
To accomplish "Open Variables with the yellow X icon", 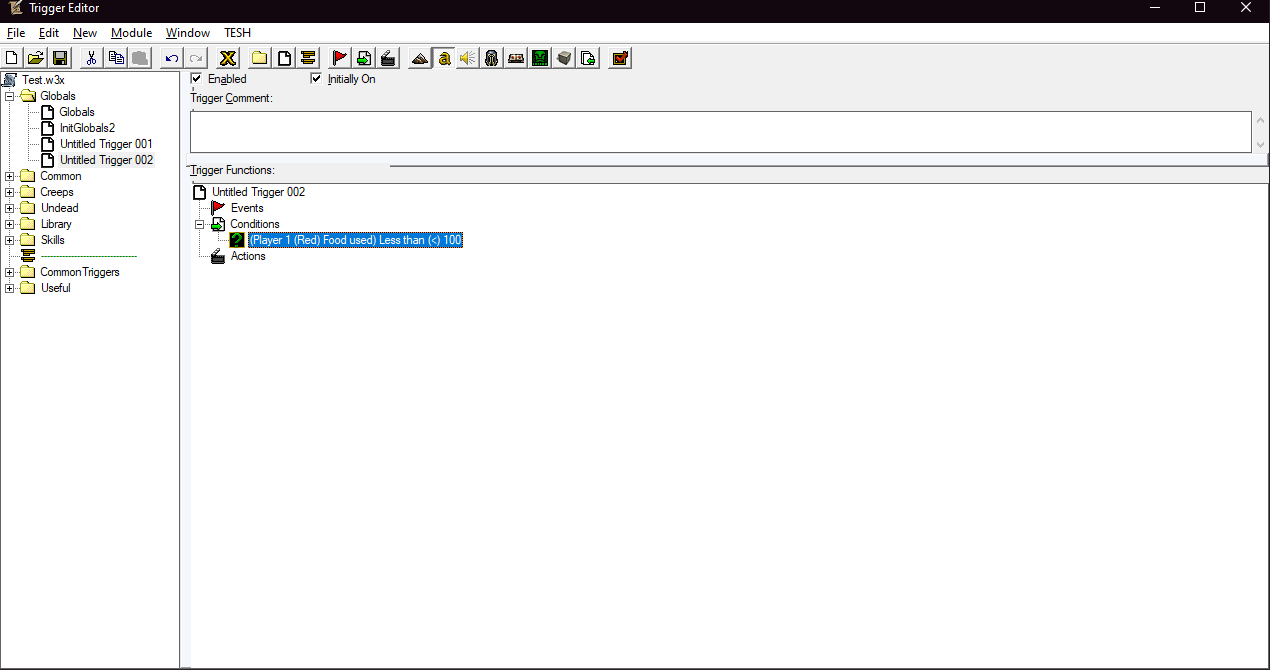I will pos(228,58).
